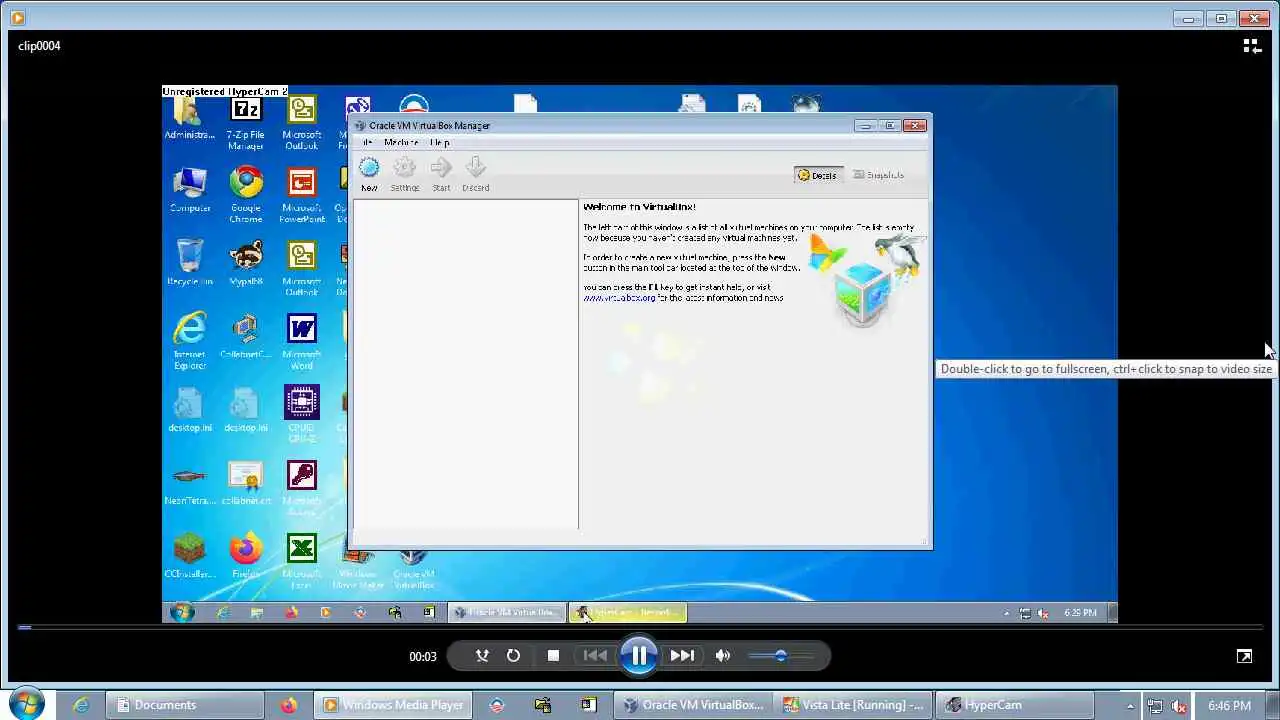Click the recorded HyperCam taskbar button
The width and height of the screenshot is (1280, 720).
629,612
